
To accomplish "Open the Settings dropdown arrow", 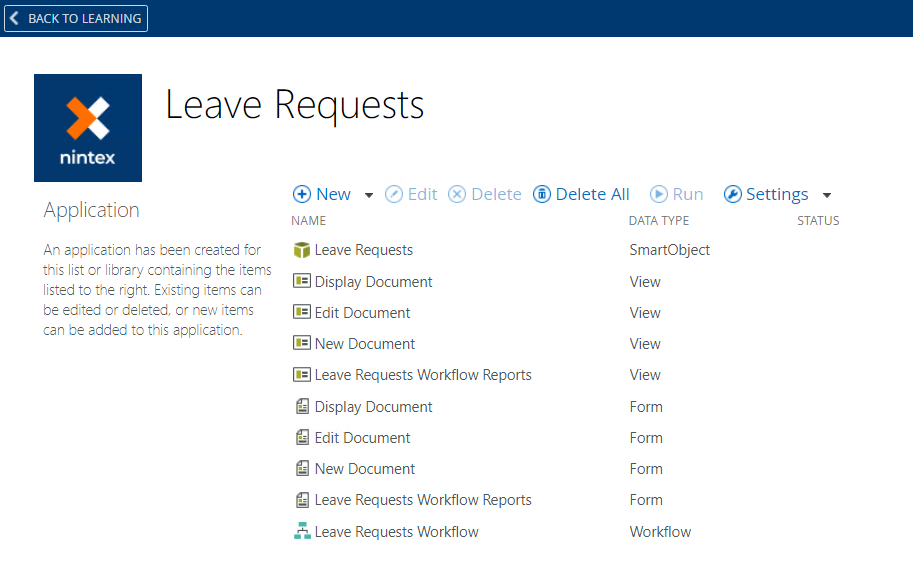I will coord(827,195).
